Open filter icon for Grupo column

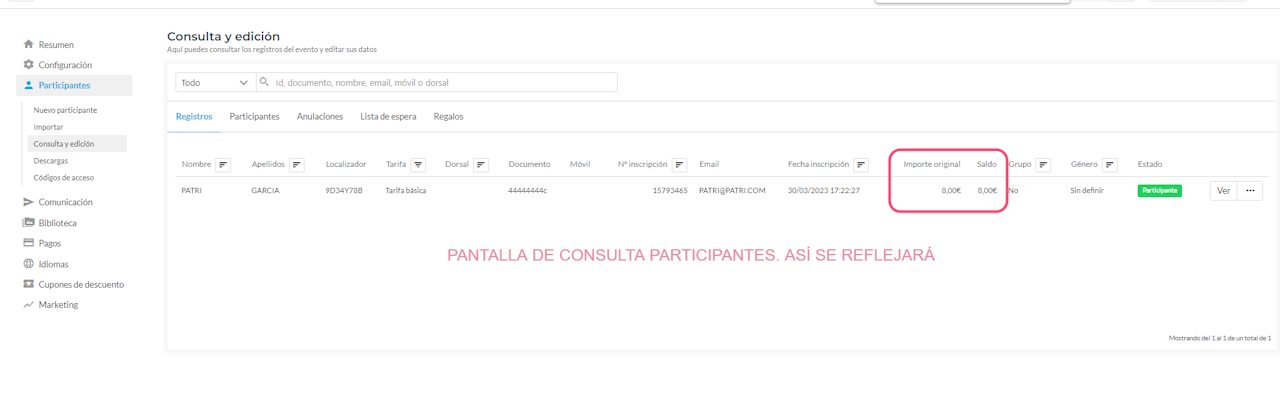pos(1044,165)
